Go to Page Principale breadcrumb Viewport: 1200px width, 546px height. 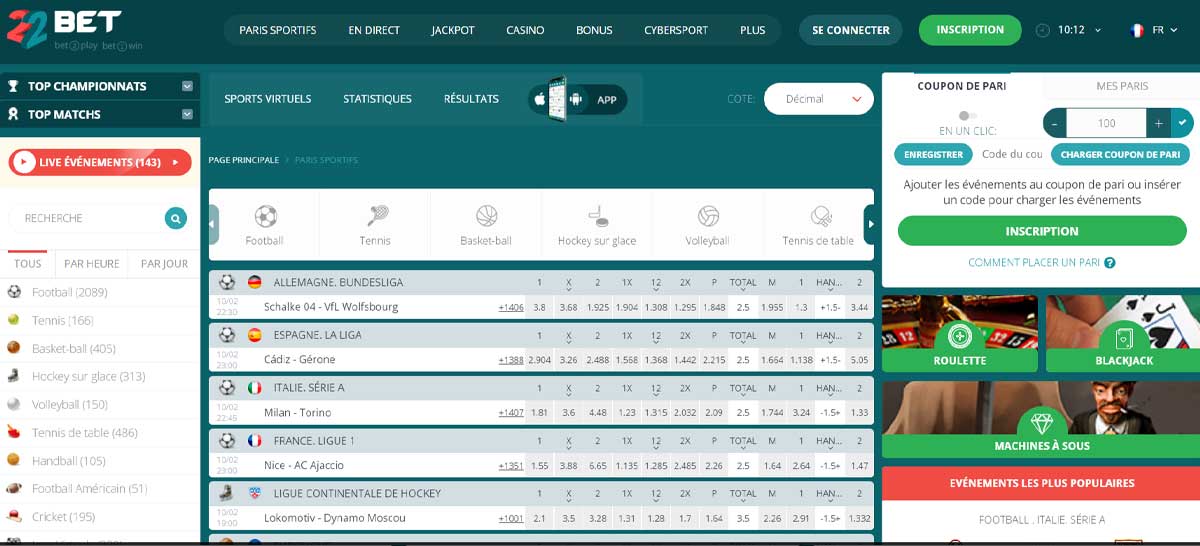[243, 160]
